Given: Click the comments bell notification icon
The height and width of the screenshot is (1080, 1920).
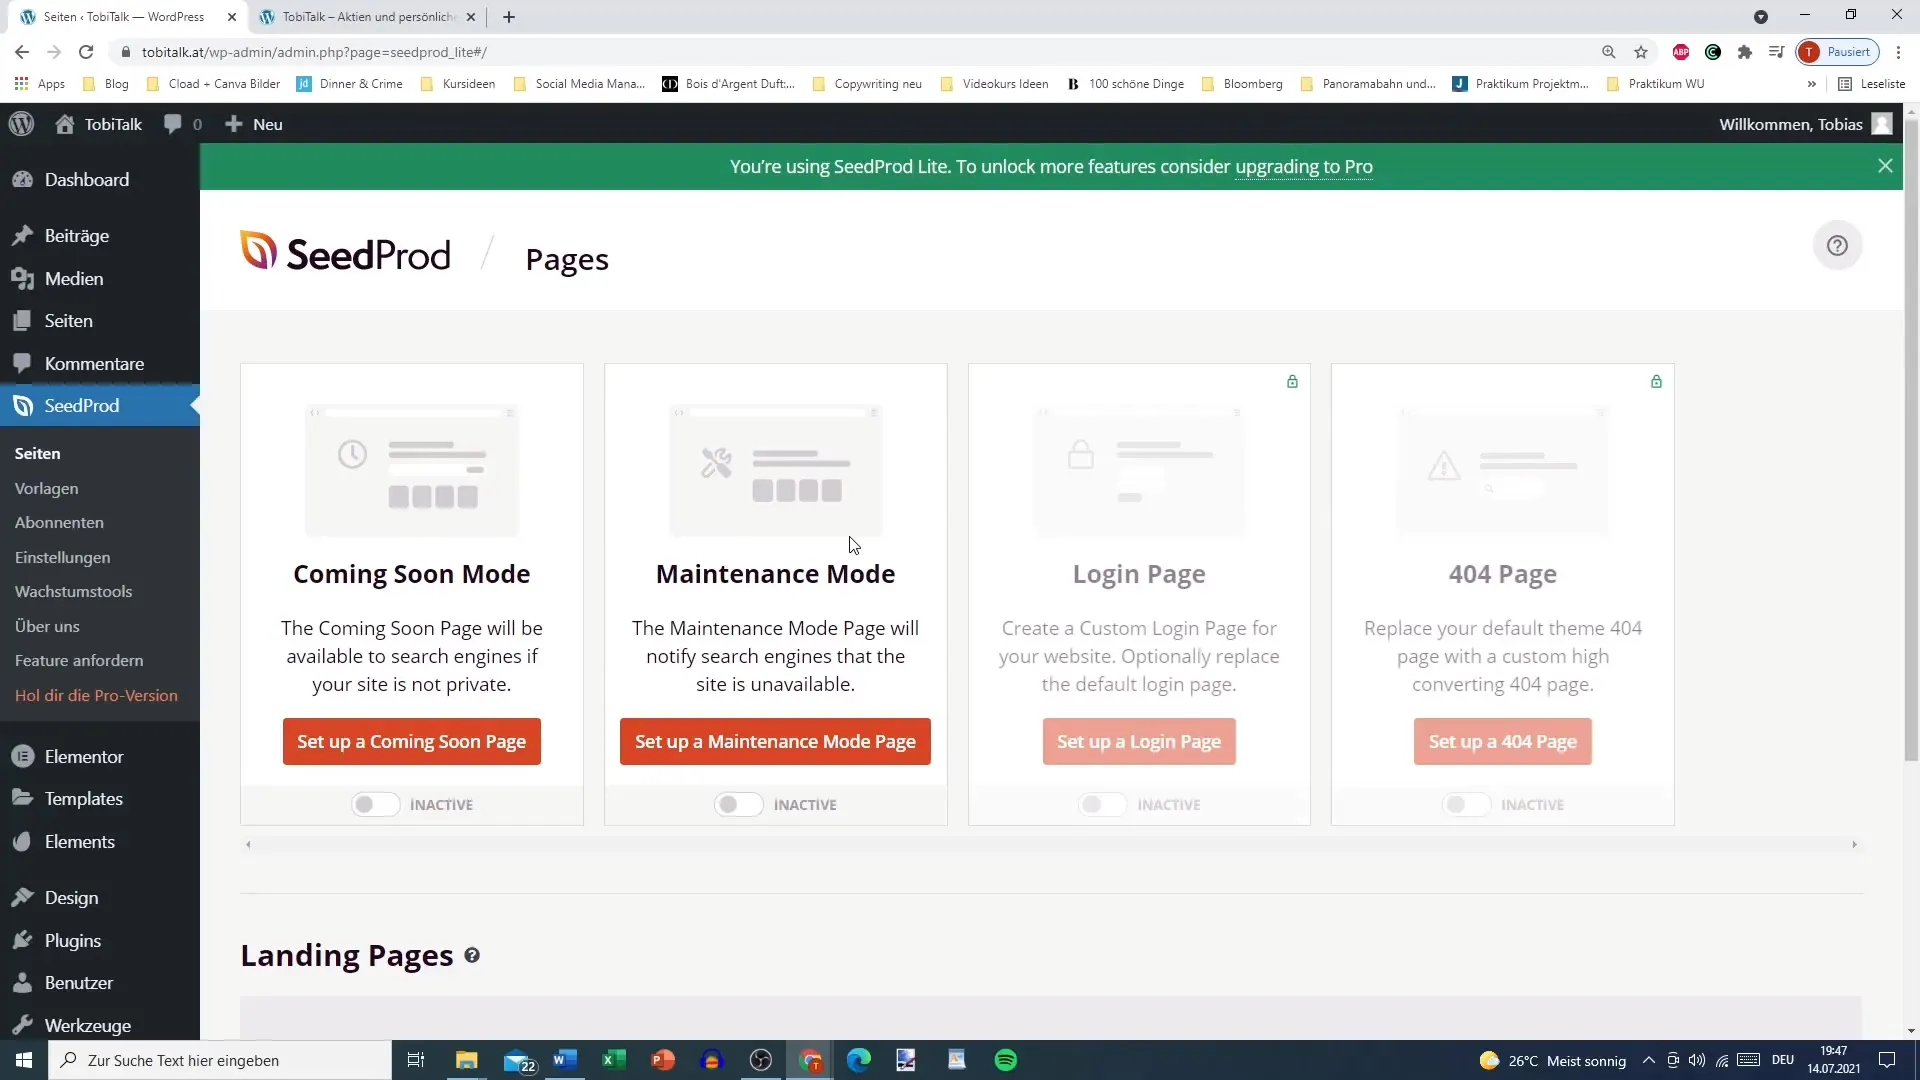Looking at the screenshot, I should point(173,123).
